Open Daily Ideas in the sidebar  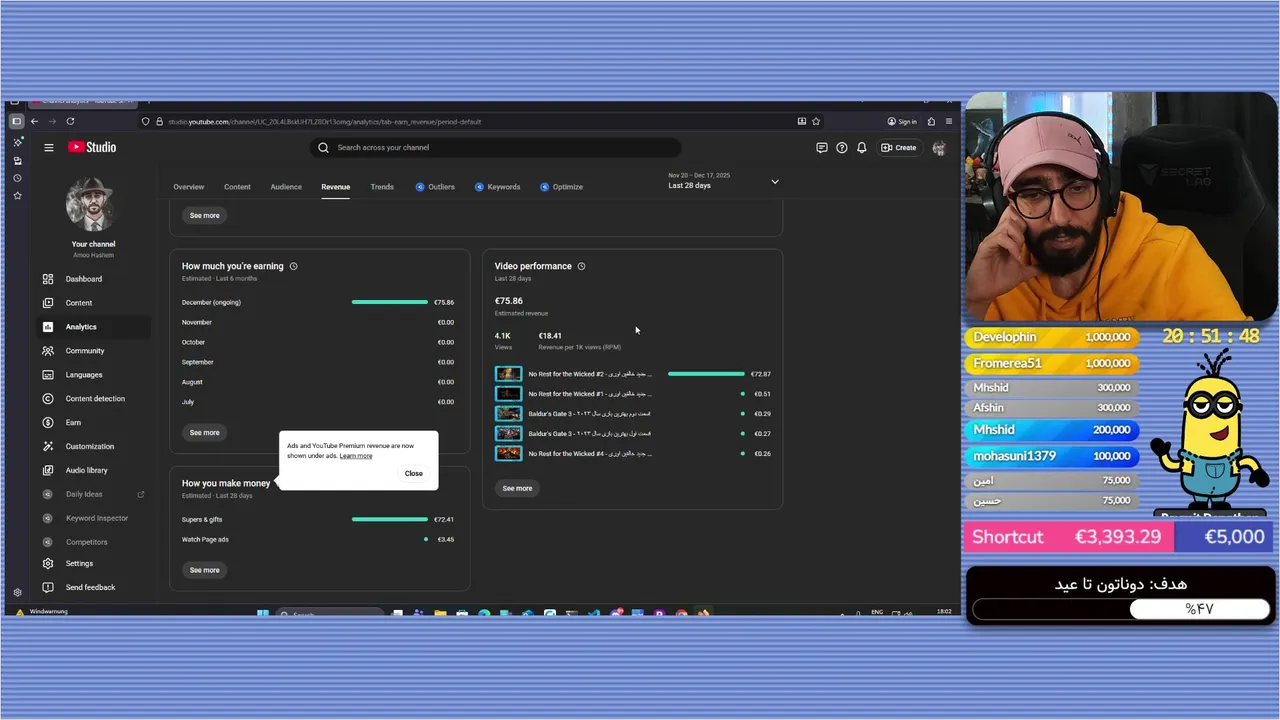pyautogui.click(x=91, y=494)
